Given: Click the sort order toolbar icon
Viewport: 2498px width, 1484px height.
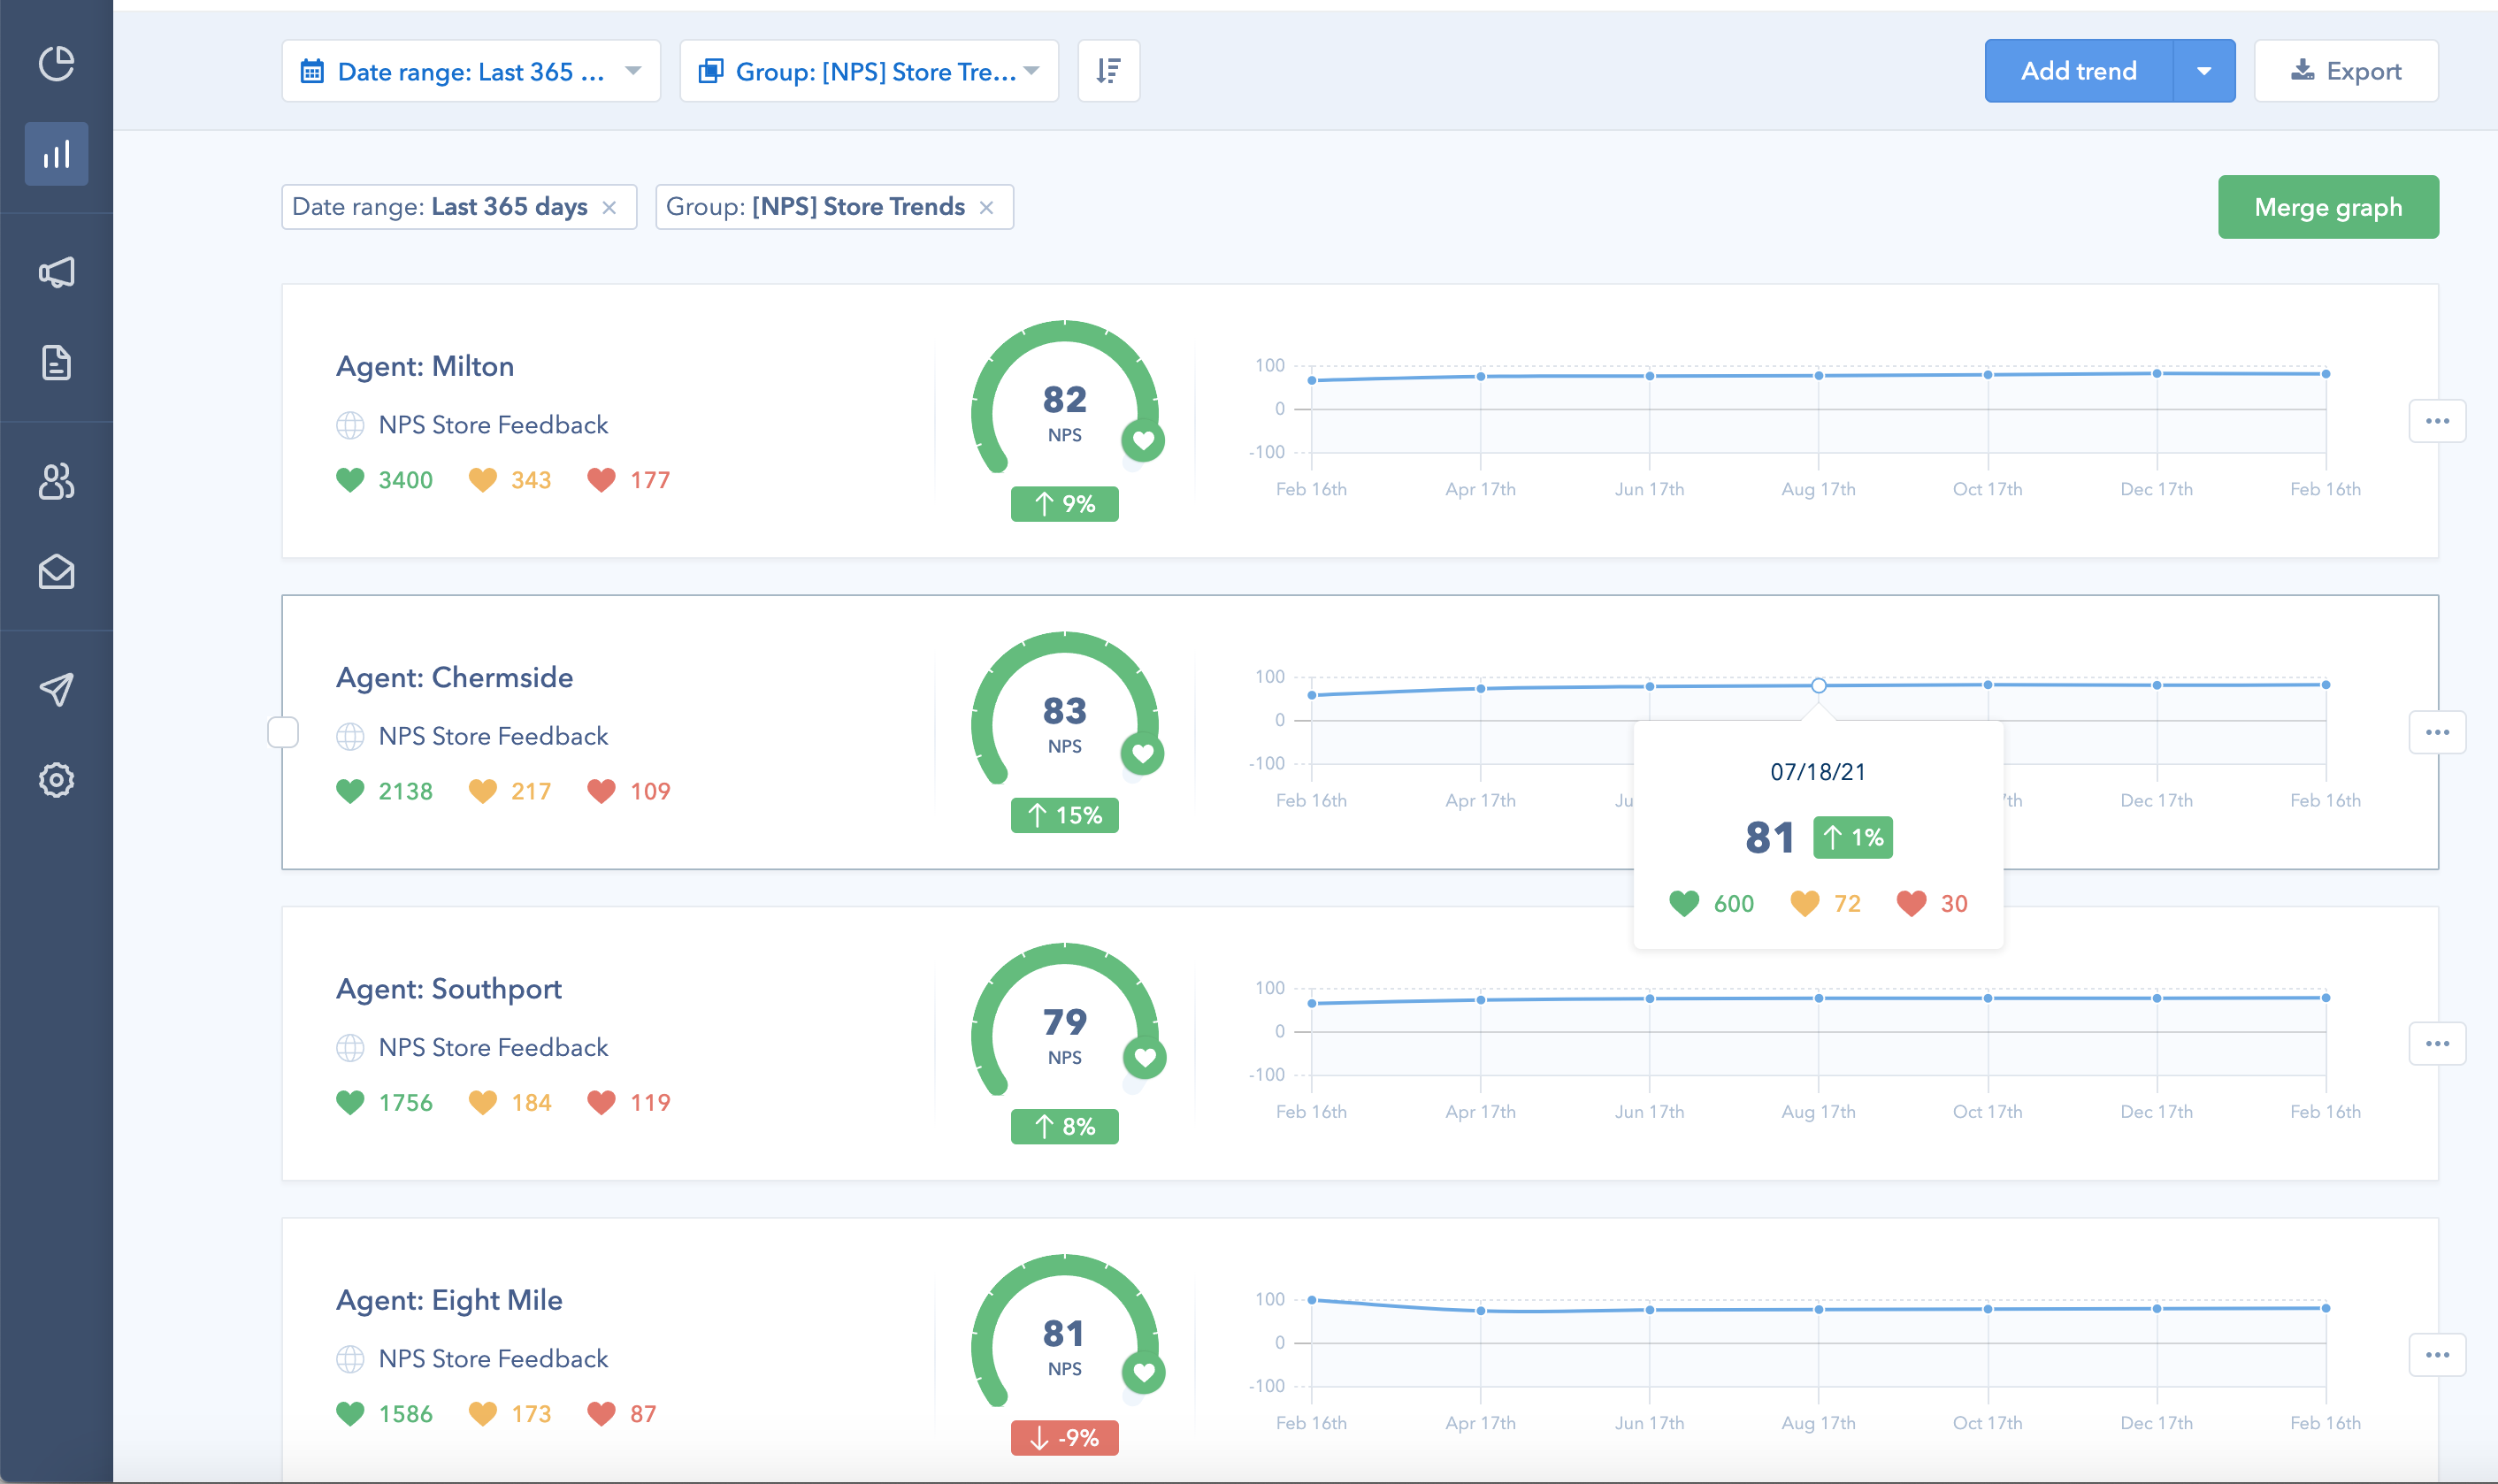Looking at the screenshot, I should 1108,71.
